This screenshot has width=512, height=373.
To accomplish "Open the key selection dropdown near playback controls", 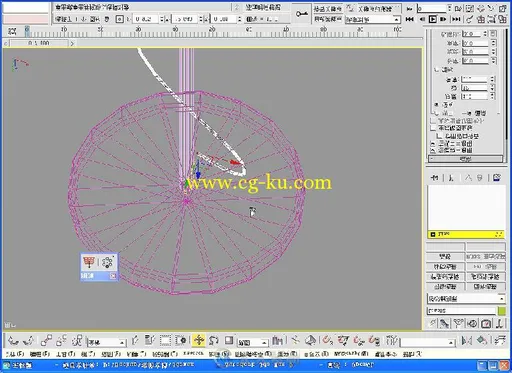I will [373, 19].
